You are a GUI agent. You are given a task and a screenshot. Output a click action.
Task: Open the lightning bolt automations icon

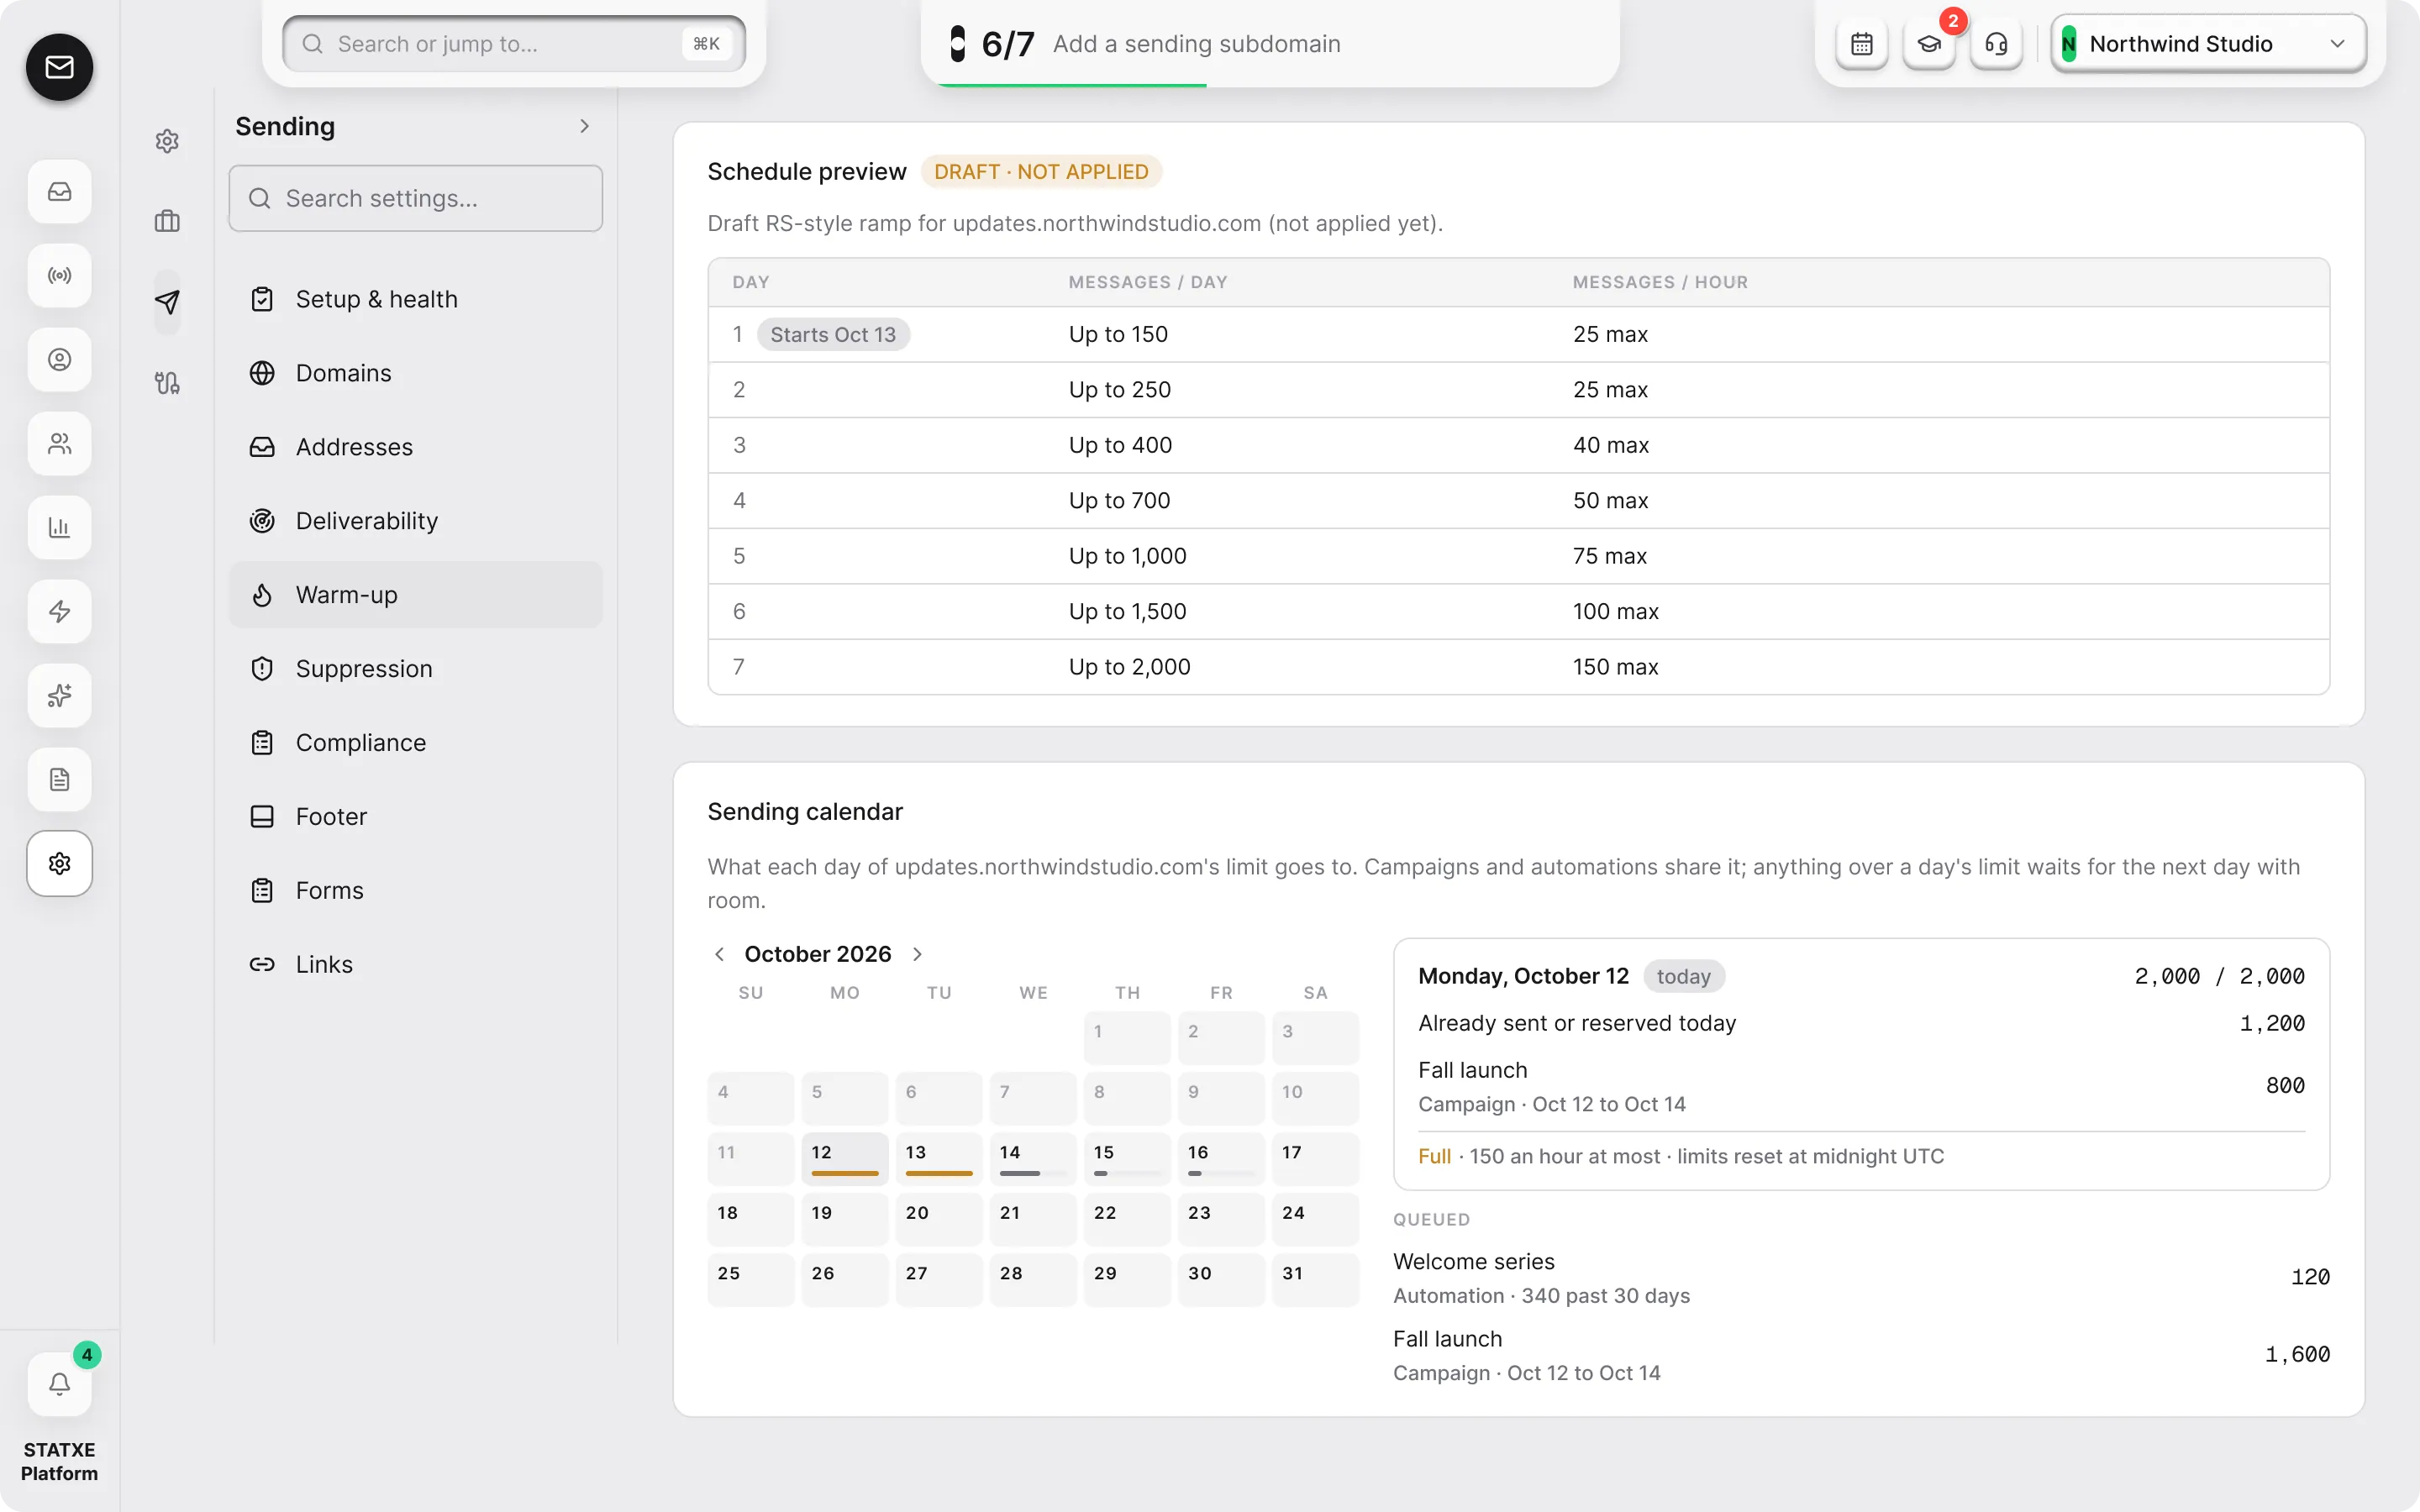(59, 612)
